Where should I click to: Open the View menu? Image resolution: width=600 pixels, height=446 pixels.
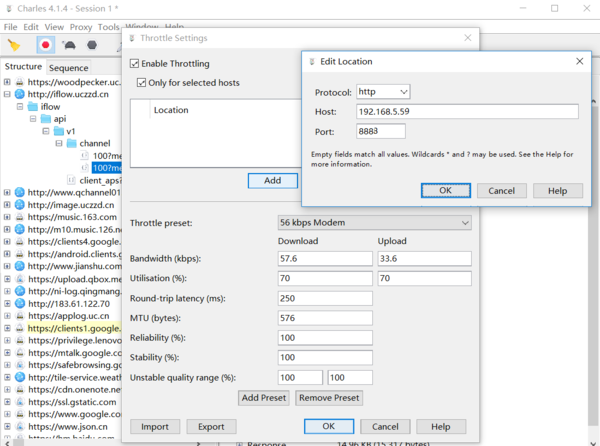(x=54, y=27)
